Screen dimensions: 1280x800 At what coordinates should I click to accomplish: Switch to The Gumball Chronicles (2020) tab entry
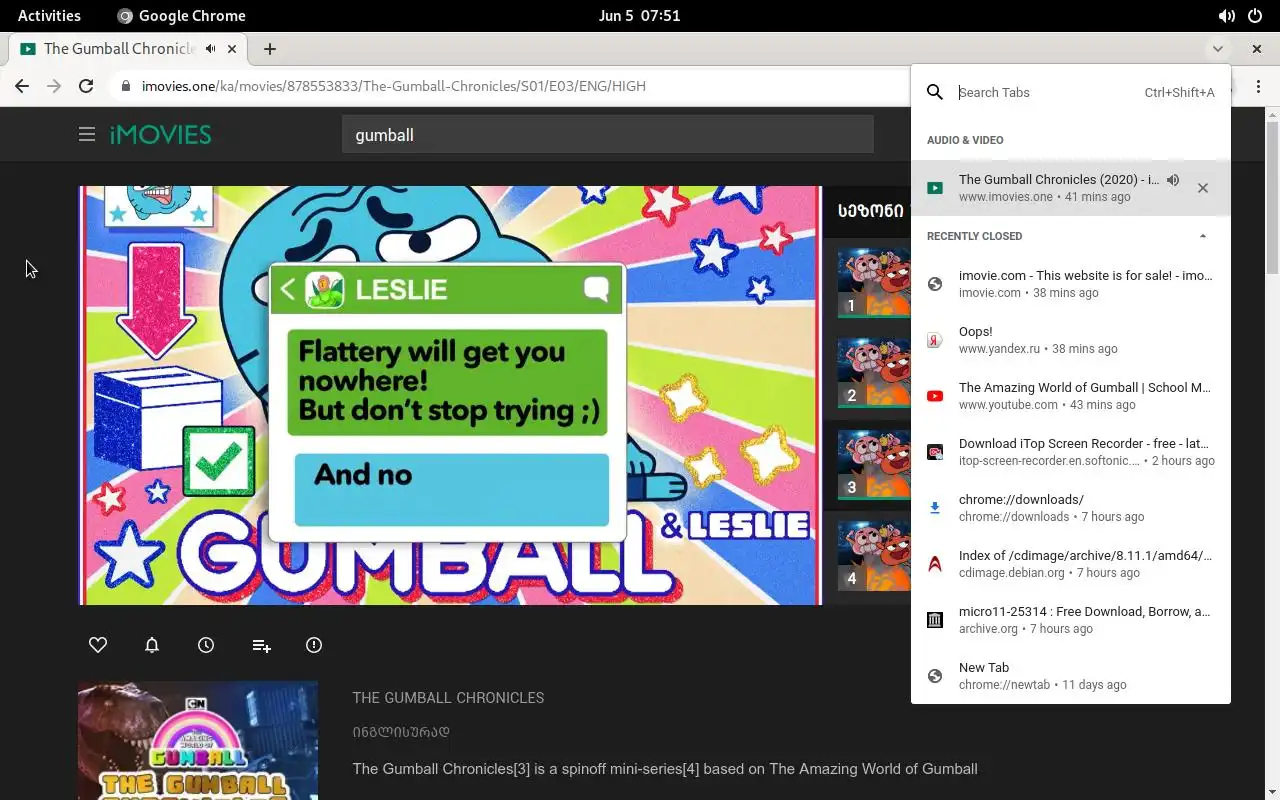pyautogui.click(x=1071, y=188)
